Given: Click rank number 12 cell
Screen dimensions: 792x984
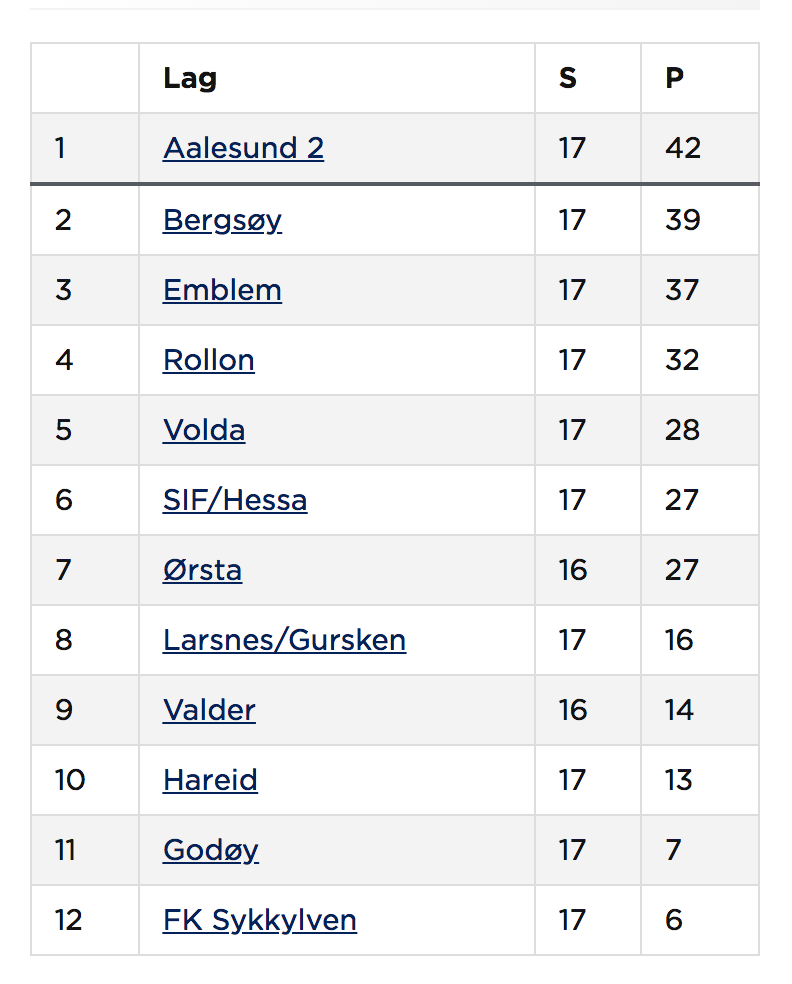Looking at the screenshot, I should [69, 919].
